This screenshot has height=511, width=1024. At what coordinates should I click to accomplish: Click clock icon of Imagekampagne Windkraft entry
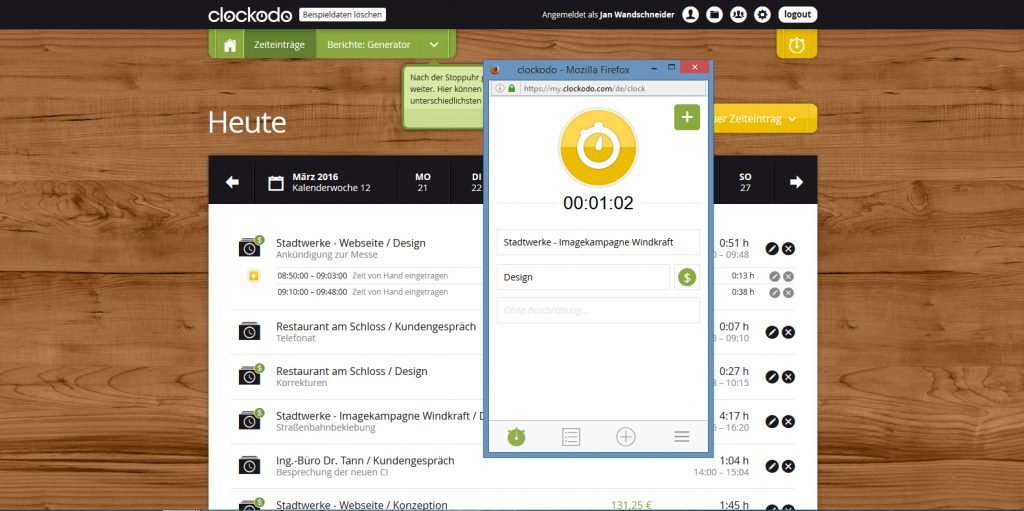click(250, 420)
